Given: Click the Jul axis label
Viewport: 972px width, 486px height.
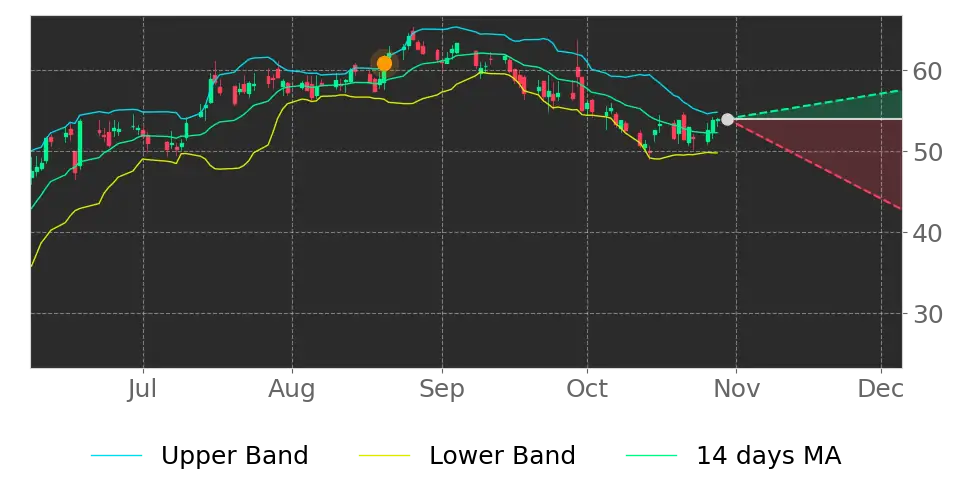Looking at the screenshot, I should tap(143, 389).
